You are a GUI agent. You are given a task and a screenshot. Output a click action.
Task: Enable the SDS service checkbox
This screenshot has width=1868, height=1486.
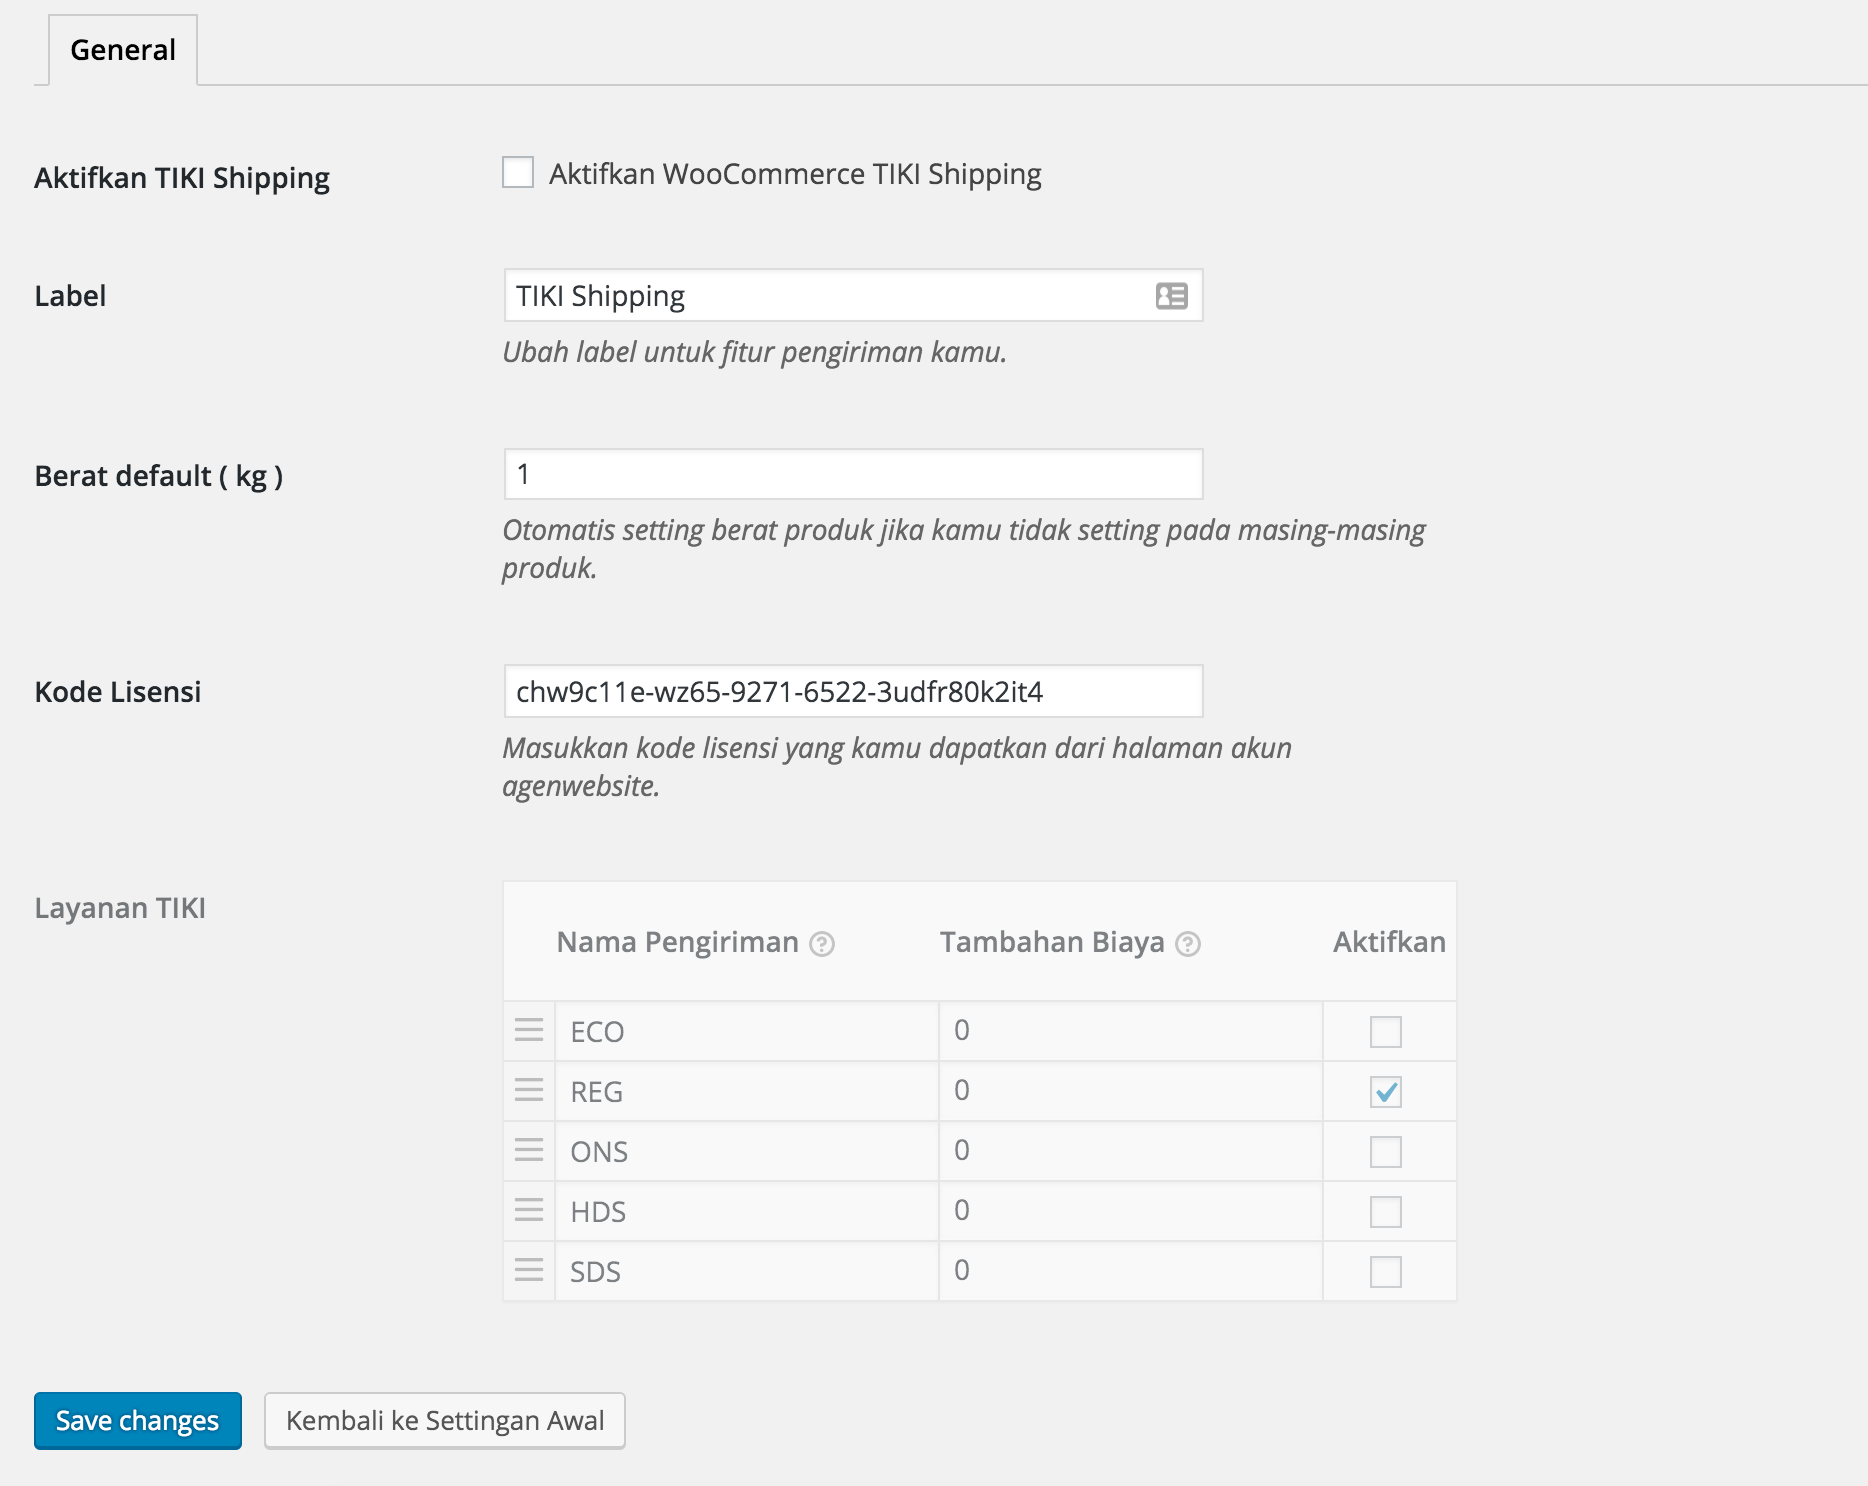(x=1386, y=1271)
